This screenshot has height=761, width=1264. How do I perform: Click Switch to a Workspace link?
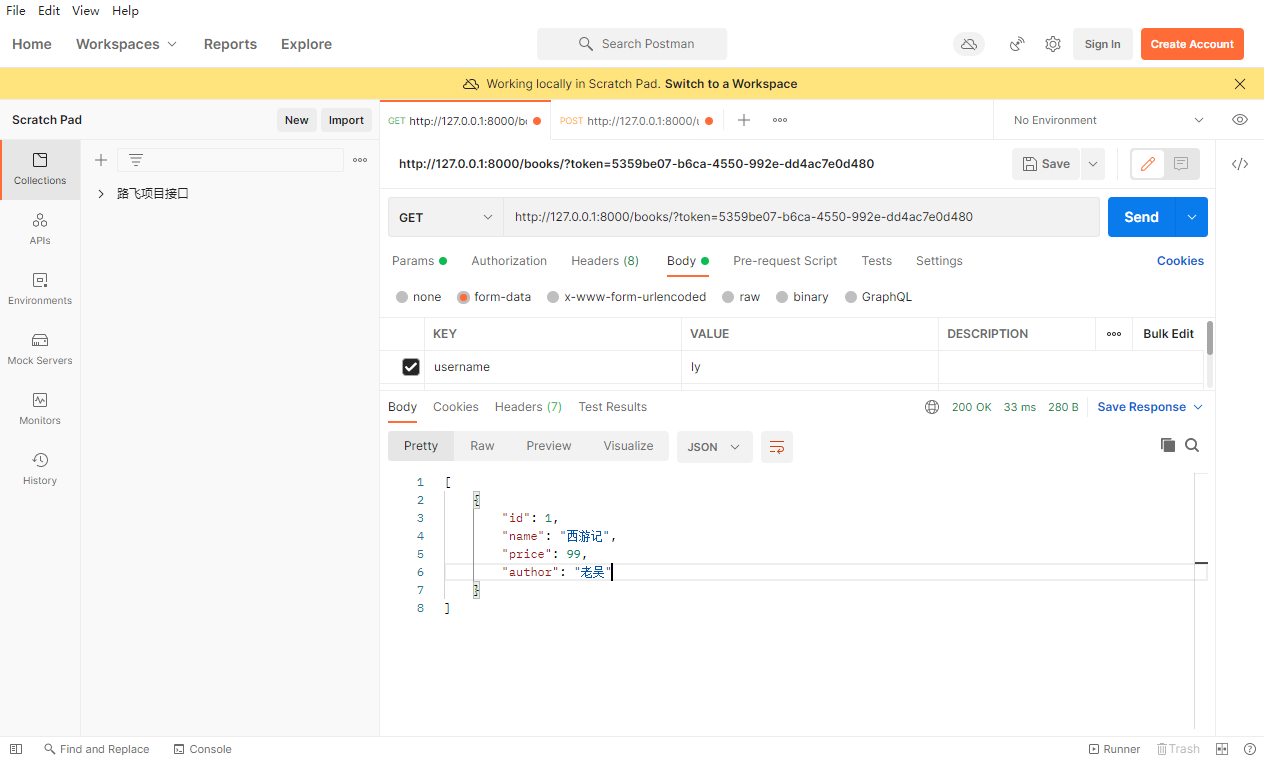point(731,84)
